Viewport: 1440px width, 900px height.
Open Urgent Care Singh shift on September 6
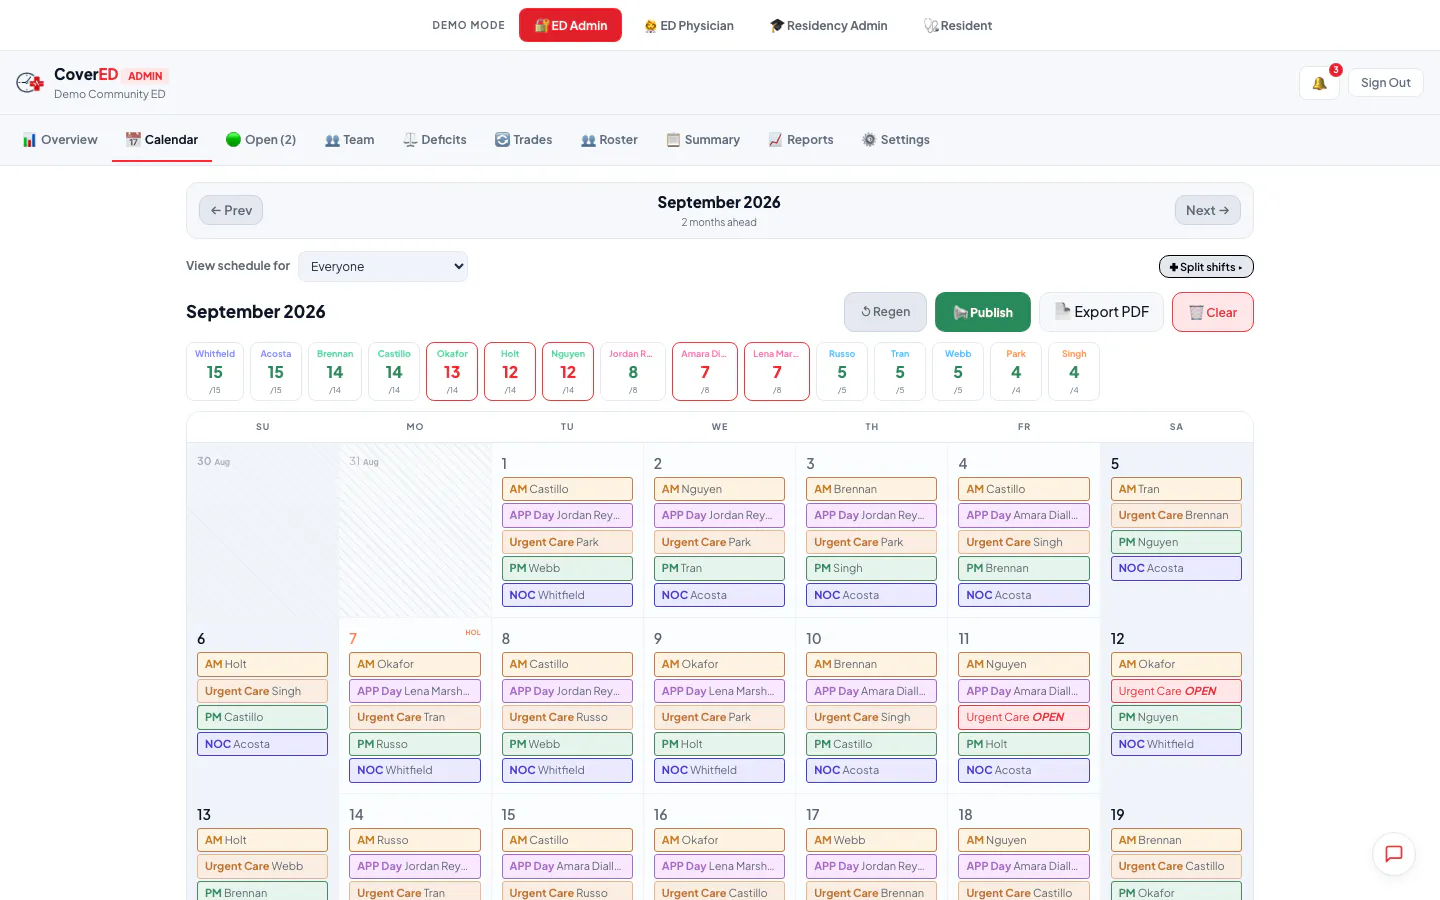point(262,691)
